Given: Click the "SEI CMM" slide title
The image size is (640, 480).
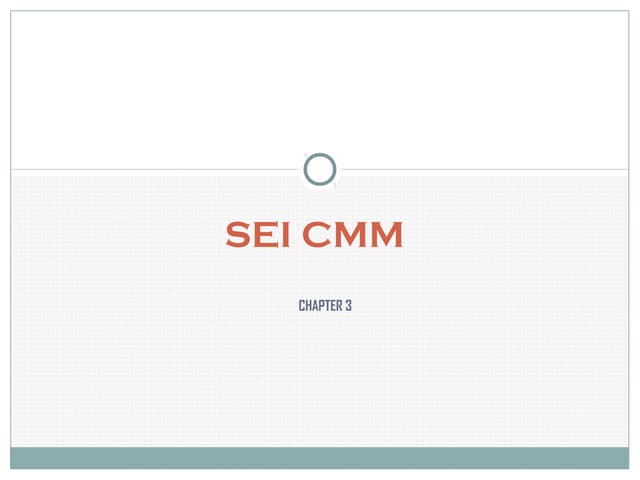Looking at the screenshot, I should pos(314,236).
